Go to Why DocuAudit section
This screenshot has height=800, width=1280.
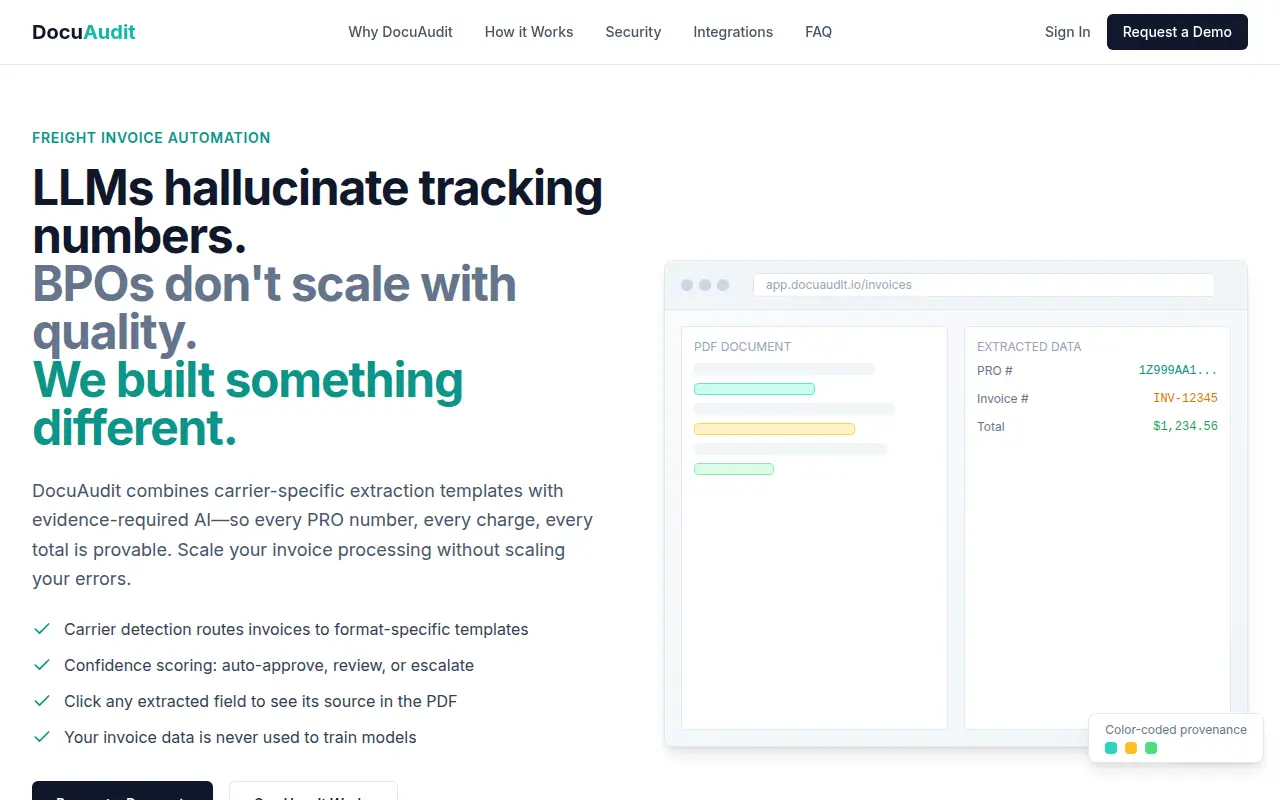(400, 32)
